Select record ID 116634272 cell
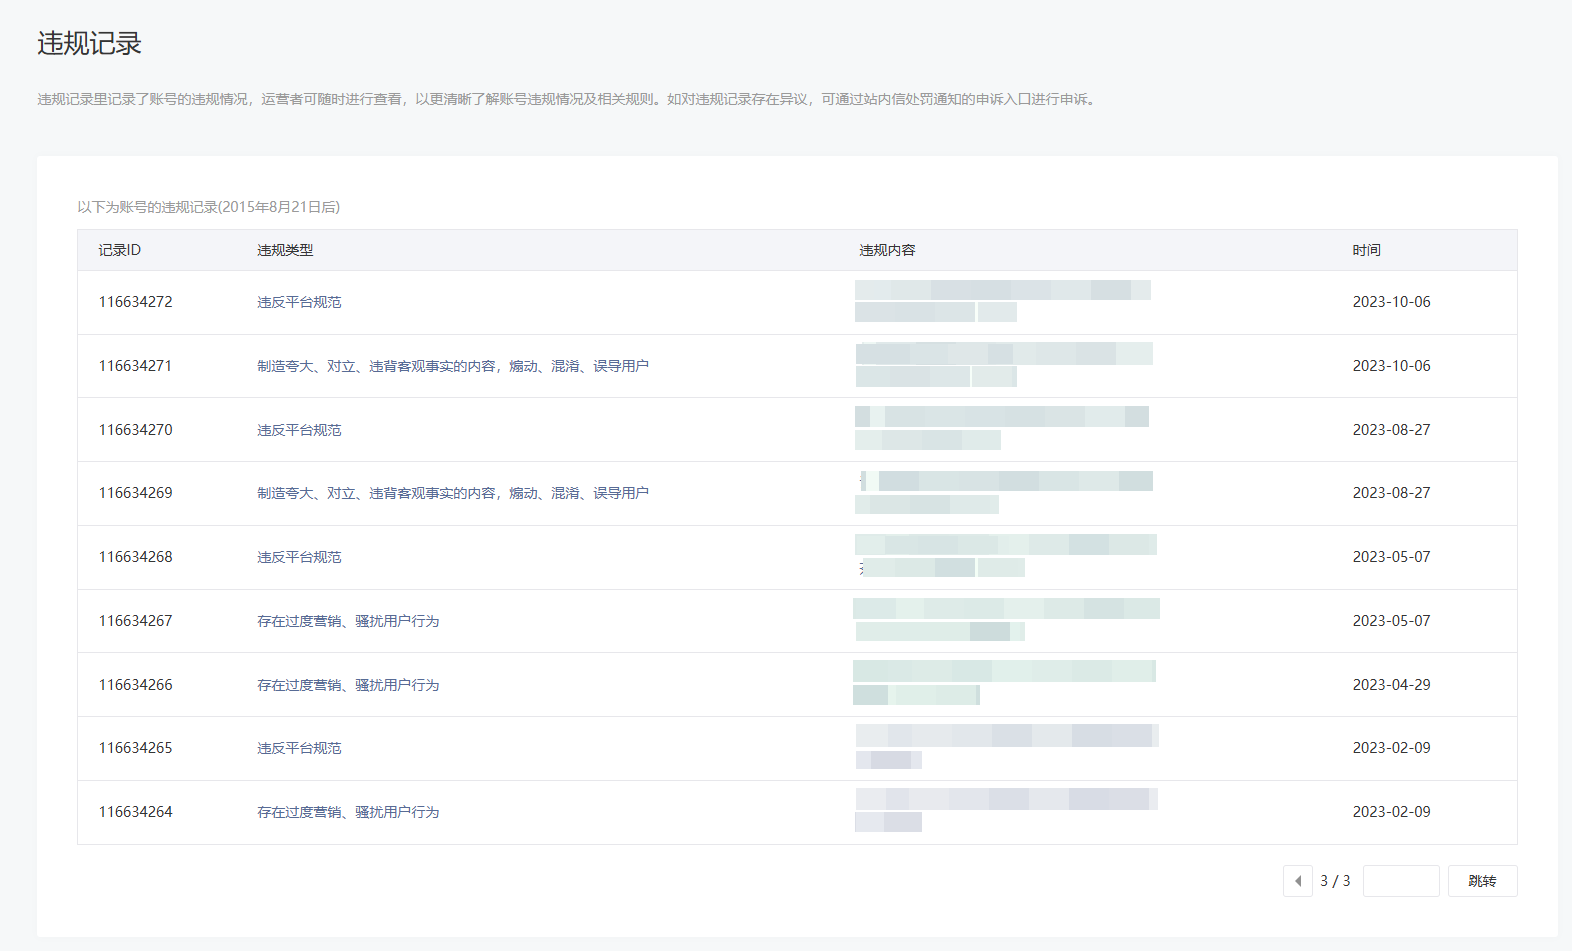This screenshot has height=951, width=1572. (135, 302)
